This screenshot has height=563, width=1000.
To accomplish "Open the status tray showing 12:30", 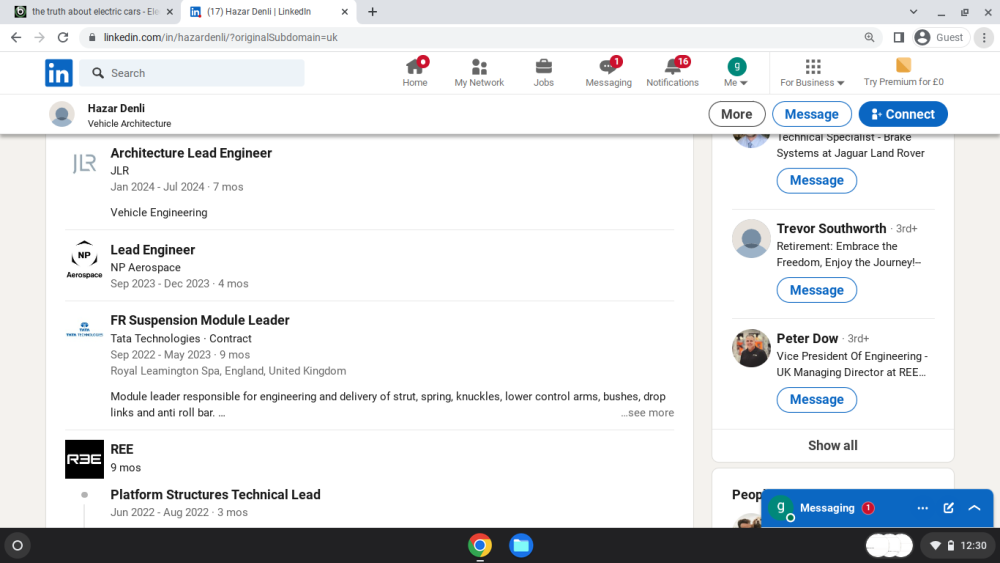I will (959, 546).
